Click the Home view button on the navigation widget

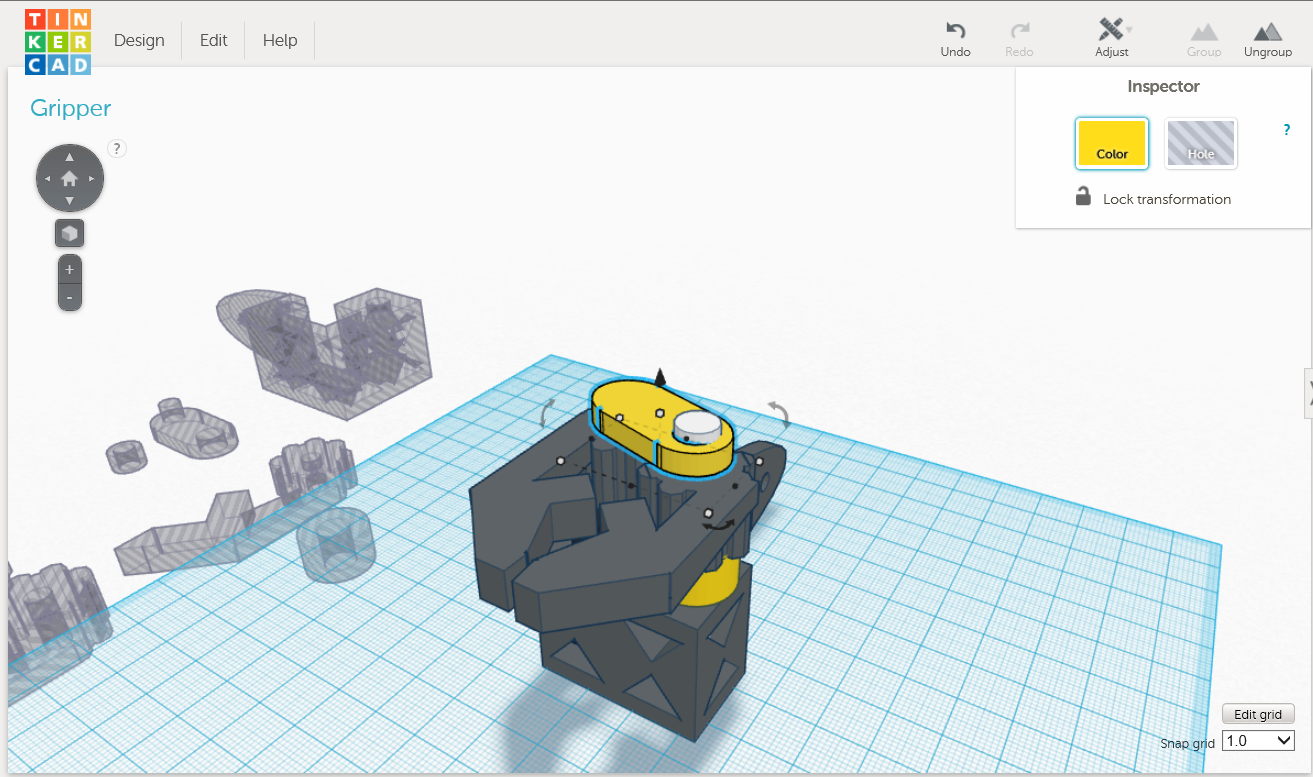click(x=69, y=177)
